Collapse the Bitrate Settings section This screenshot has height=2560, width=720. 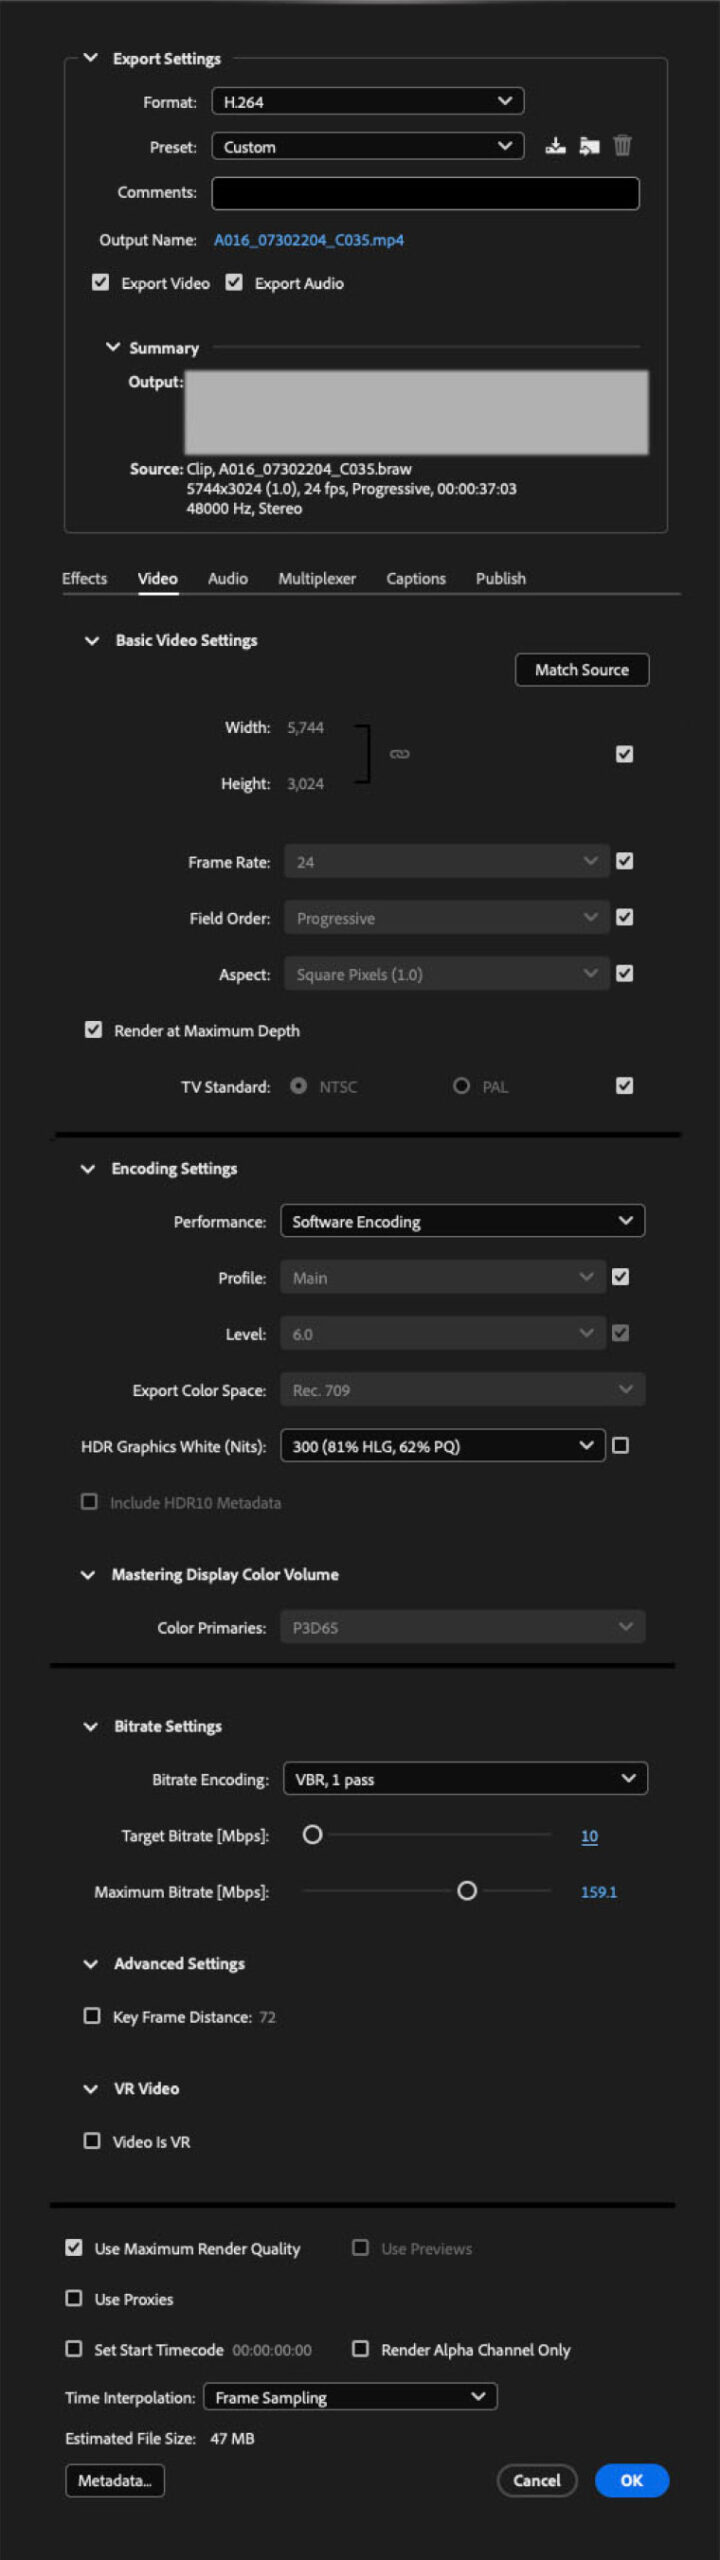coord(91,1726)
